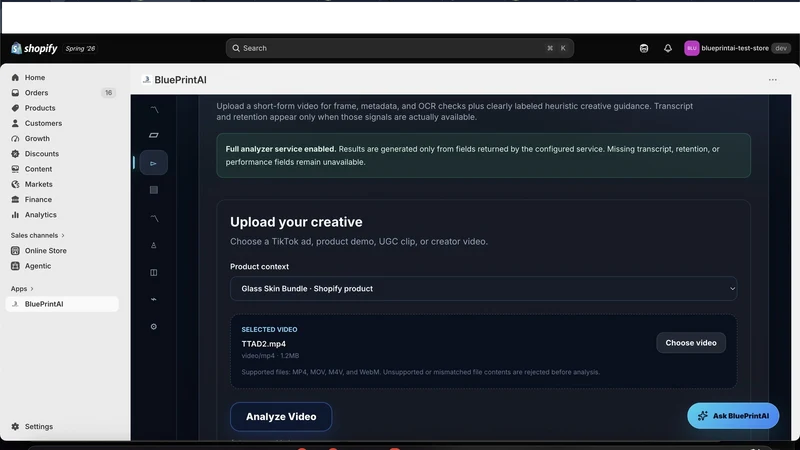Click the Full analyzer service enabled notice
Screen dimensions: 800x450
[x=483, y=156]
